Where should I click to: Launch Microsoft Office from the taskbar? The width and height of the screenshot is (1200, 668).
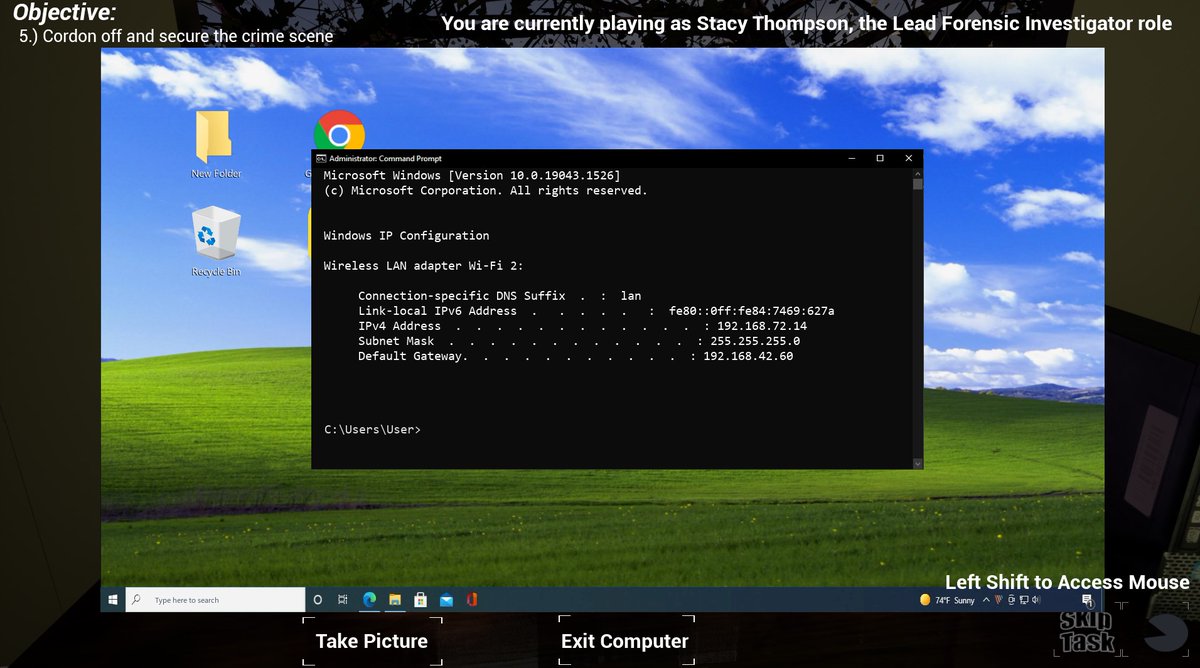[472, 599]
